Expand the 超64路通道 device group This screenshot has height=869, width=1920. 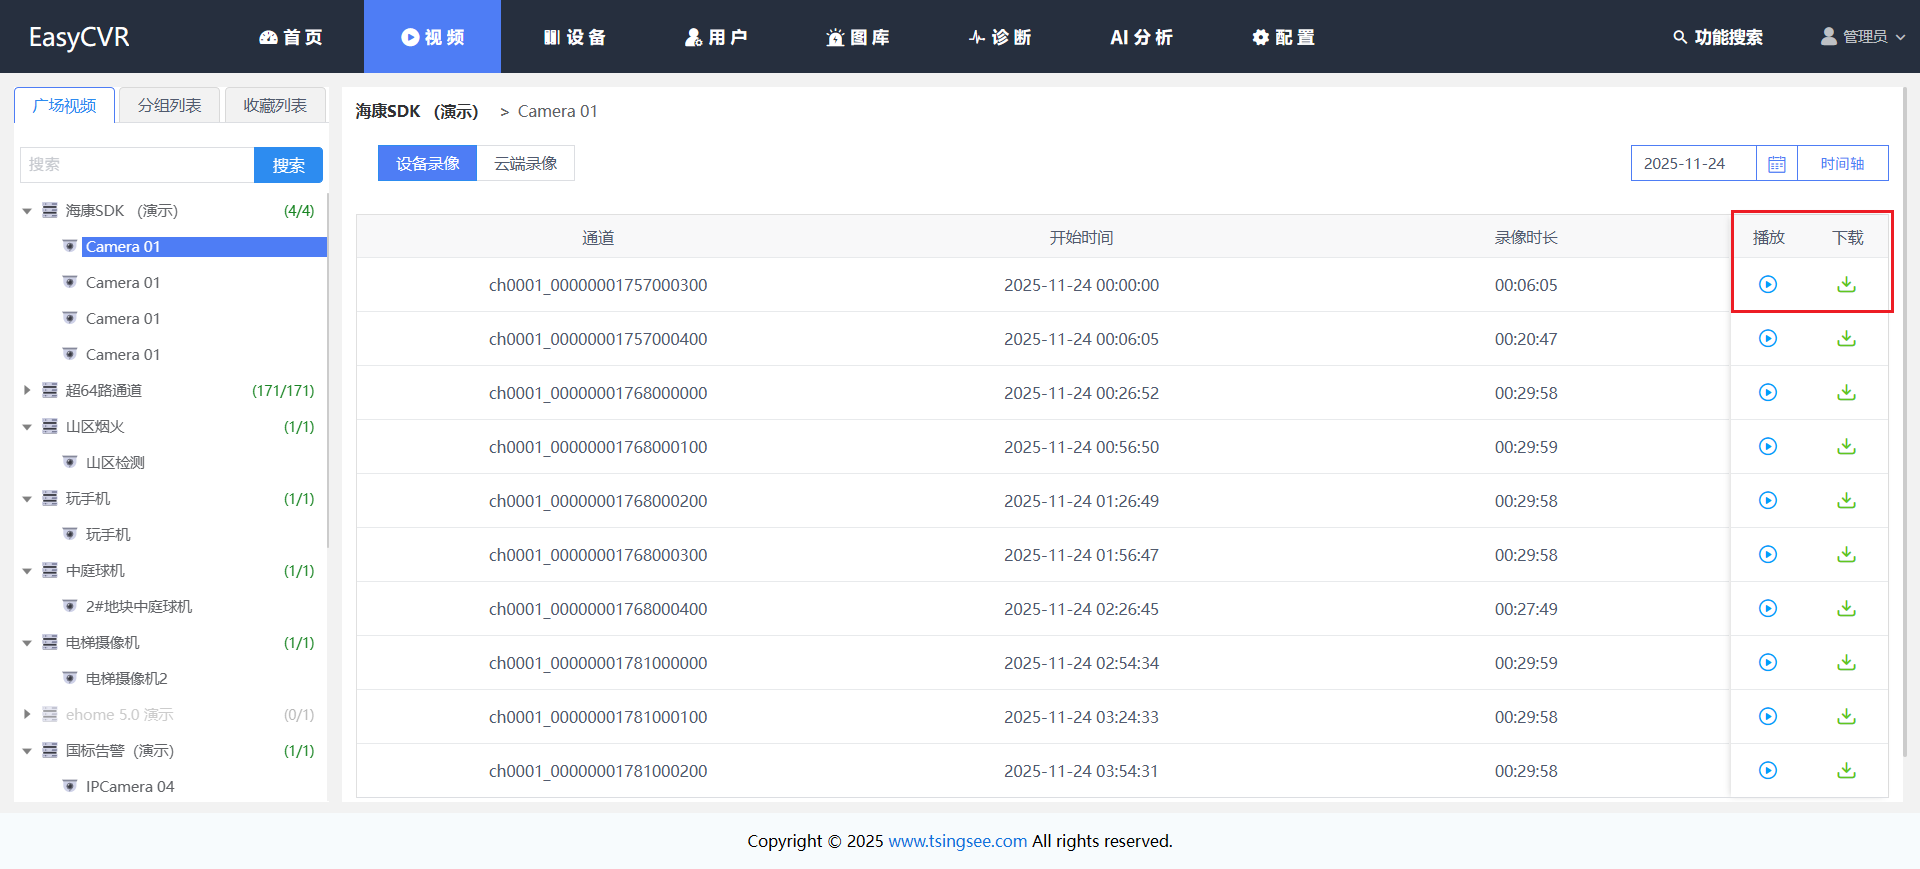tap(27, 391)
